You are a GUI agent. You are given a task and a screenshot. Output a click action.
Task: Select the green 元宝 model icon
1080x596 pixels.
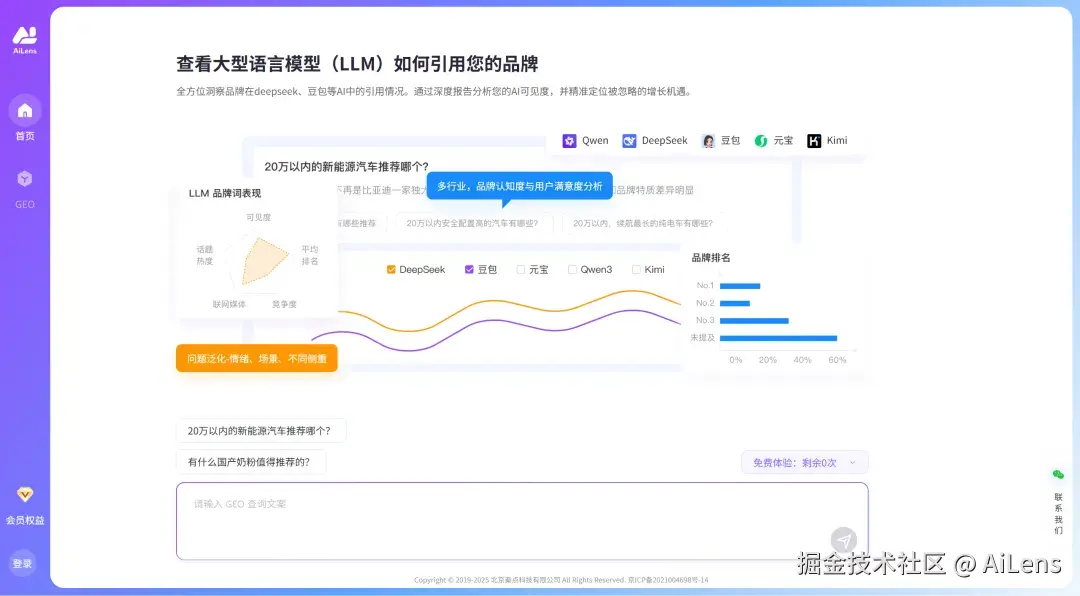click(761, 140)
